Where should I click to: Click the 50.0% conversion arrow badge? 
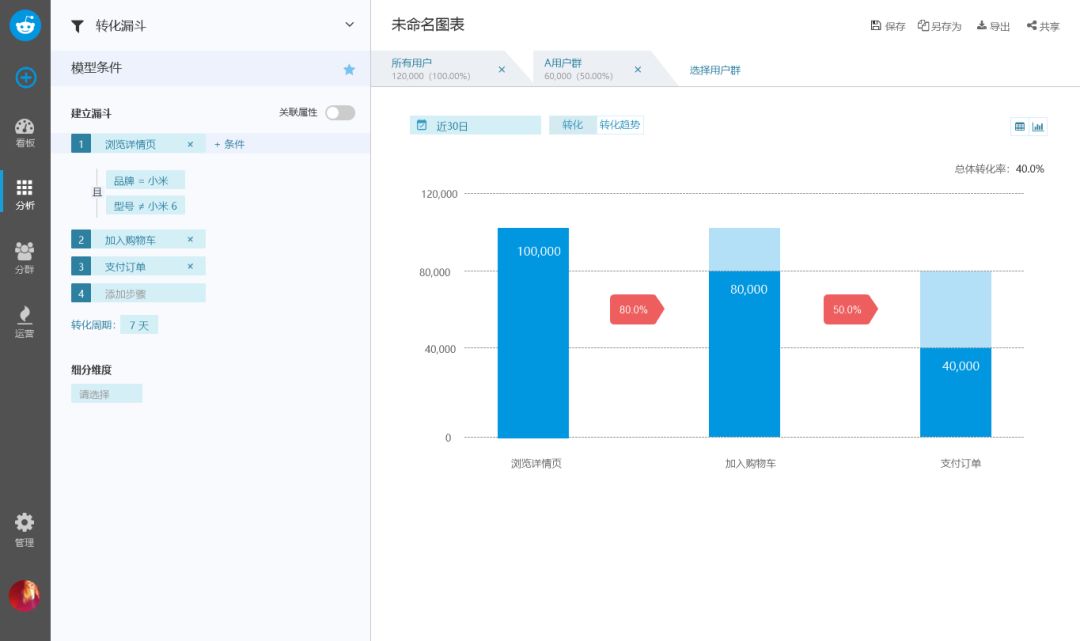click(x=851, y=309)
